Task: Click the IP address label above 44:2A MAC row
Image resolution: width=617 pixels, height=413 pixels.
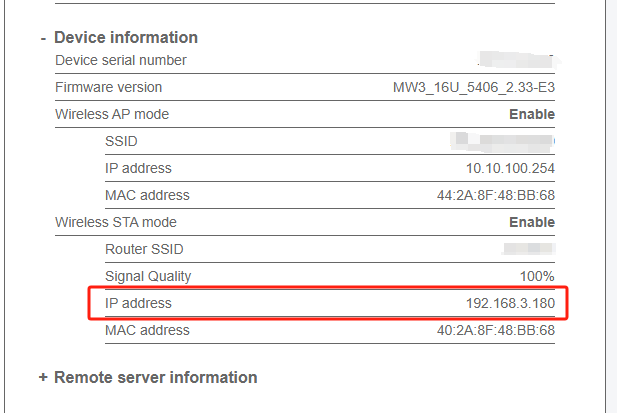Action: tap(138, 168)
